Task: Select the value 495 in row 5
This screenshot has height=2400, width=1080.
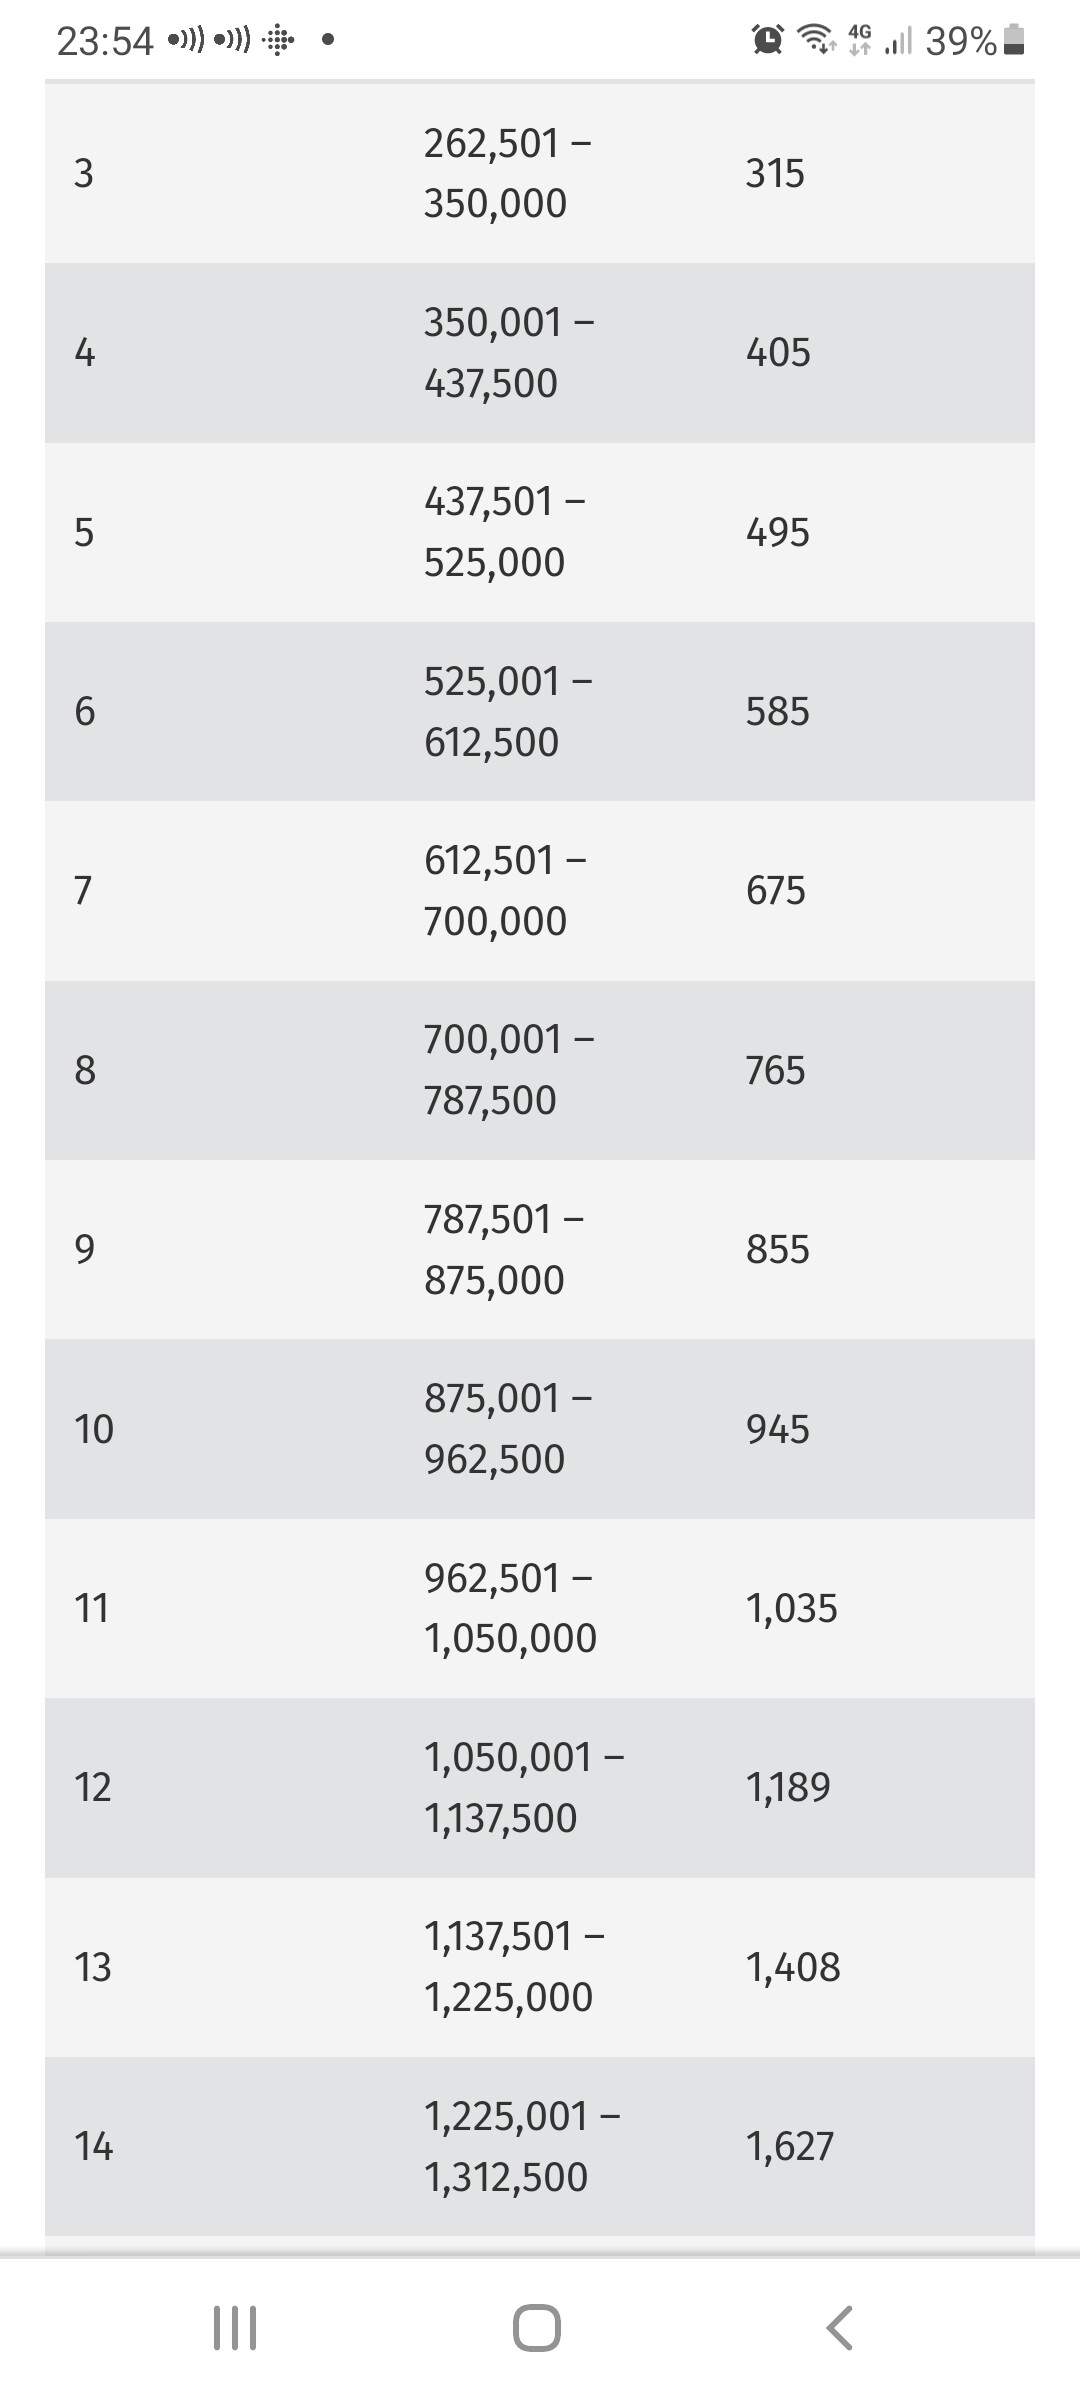Action: [x=778, y=532]
